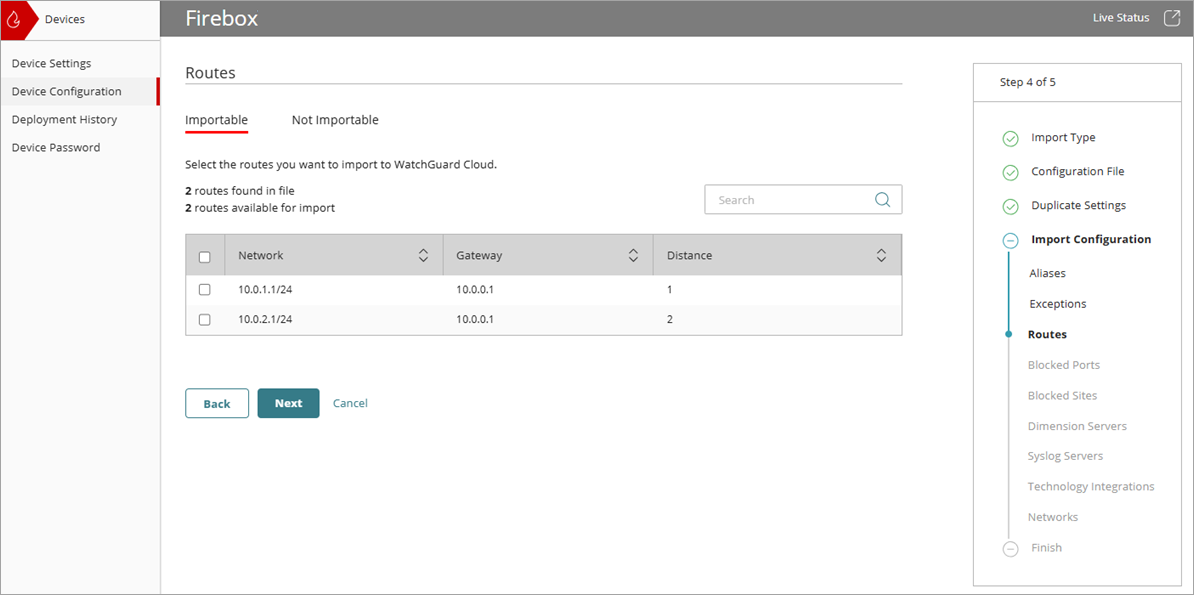Open Device Settings in sidebar
Viewport: 1194px width, 595px height.
coord(52,63)
